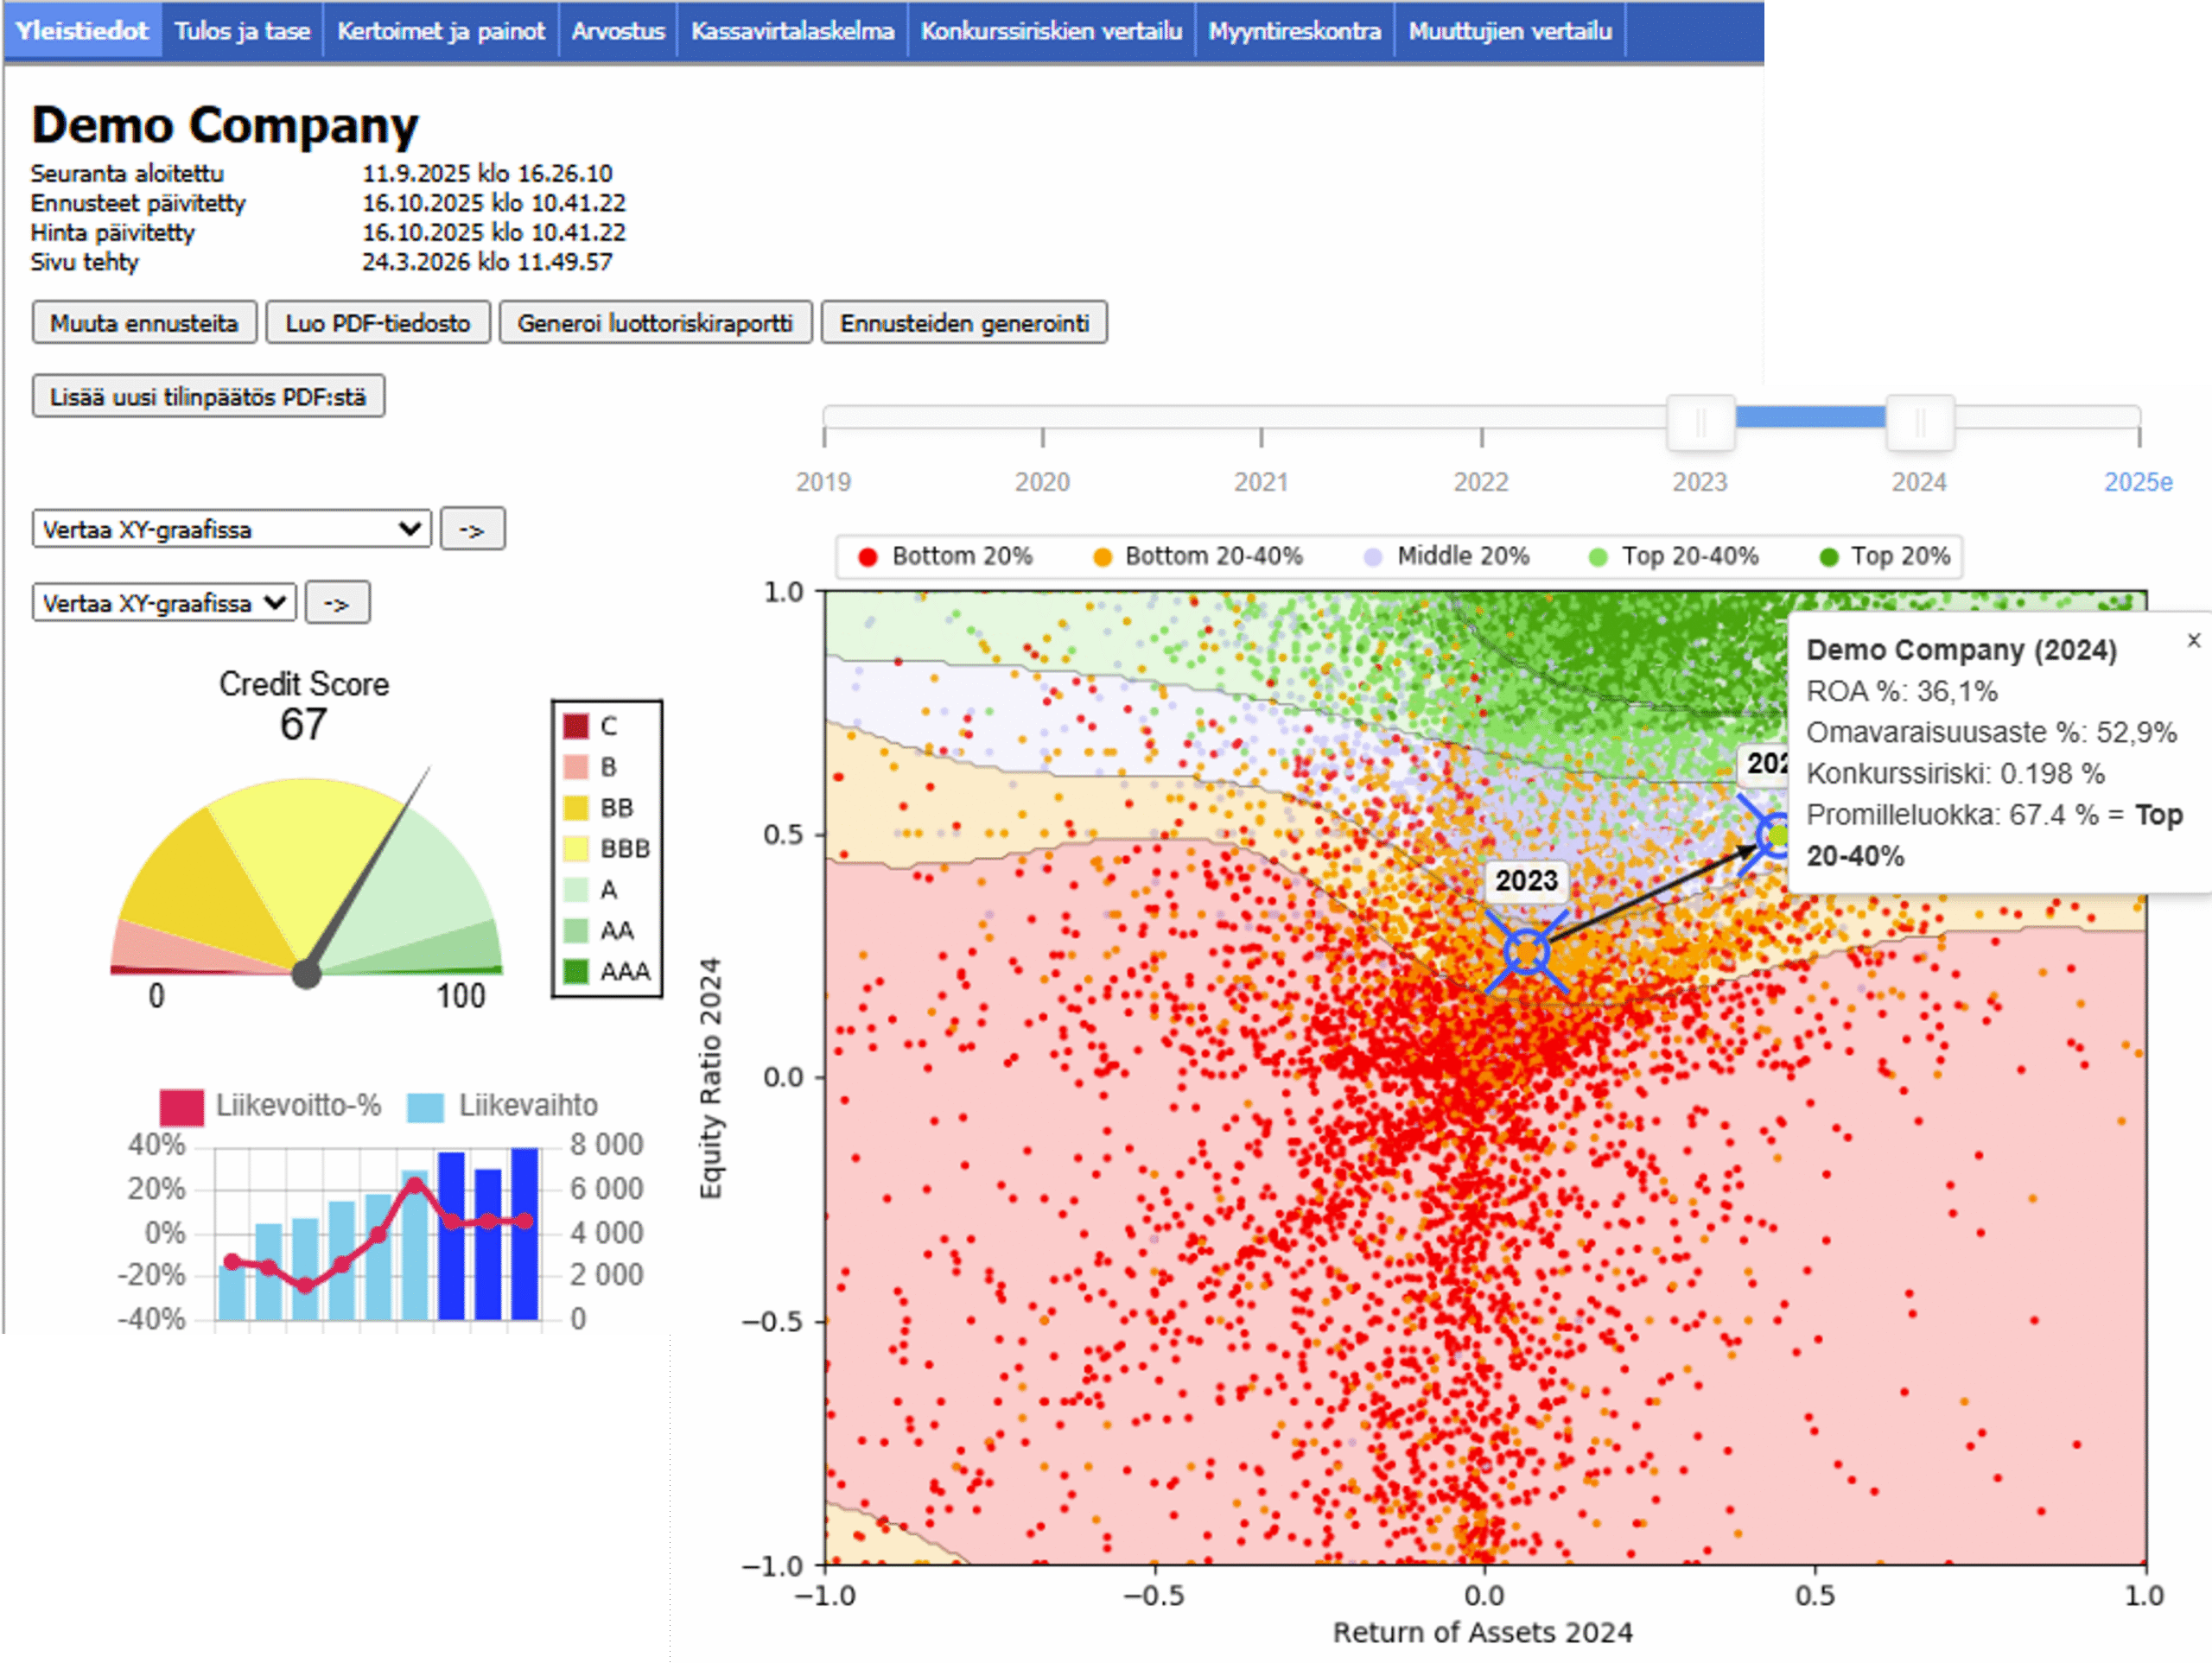Click the credit score gauge needle hub
Viewport: 2212px width, 1663px height.
click(306, 973)
